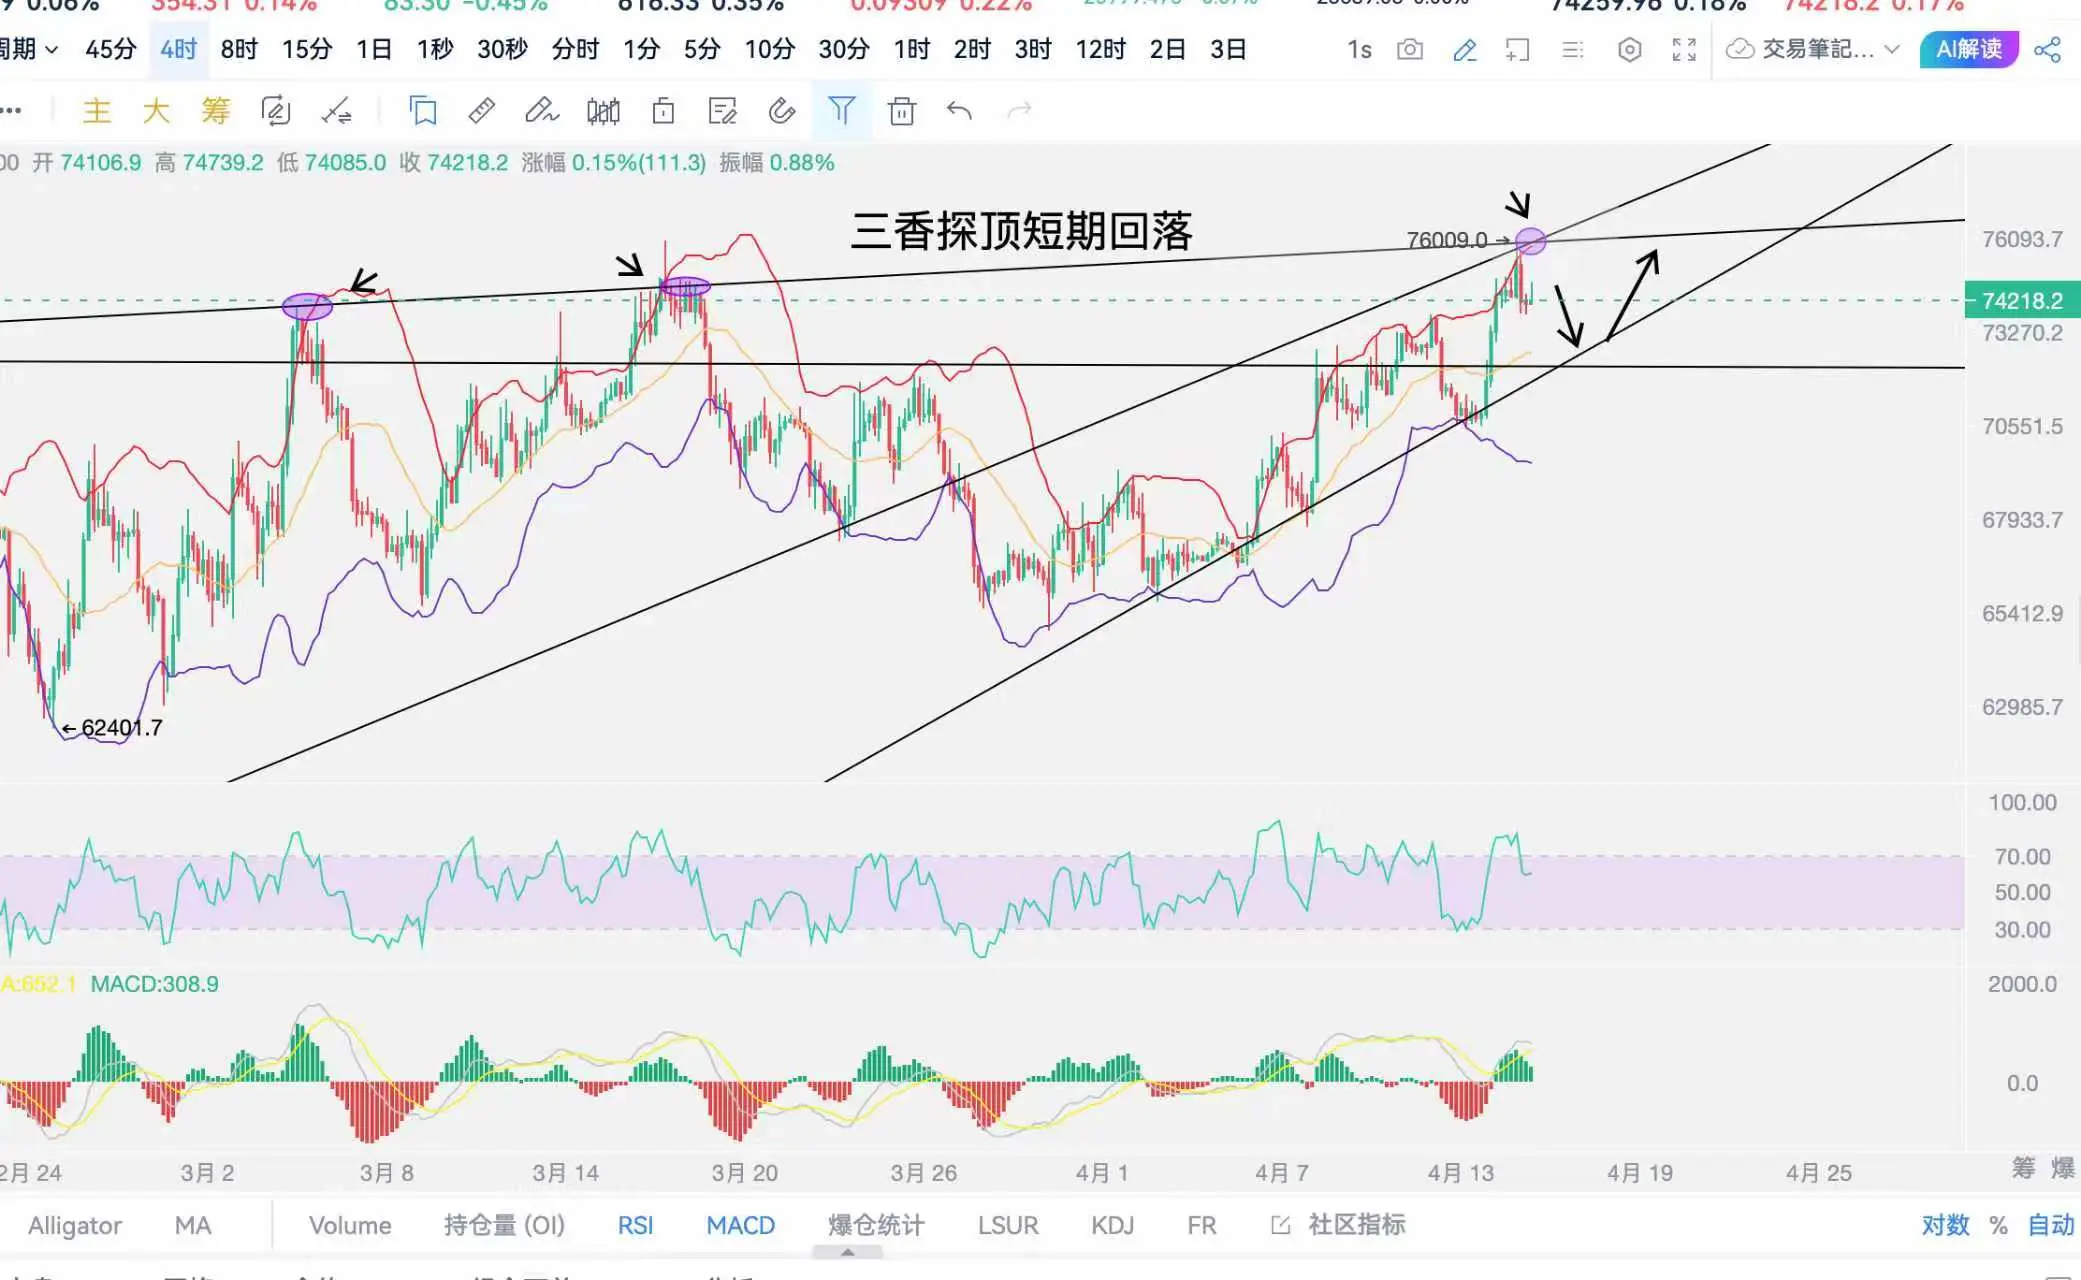Select the 15分 timeframe tab
Viewport: 2081px width, 1280px height.
pyautogui.click(x=306, y=49)
